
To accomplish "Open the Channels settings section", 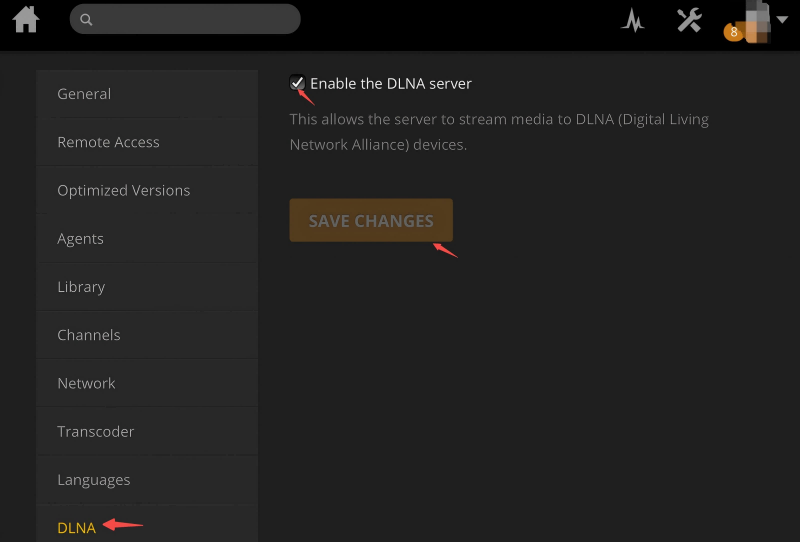I will 88,335.
